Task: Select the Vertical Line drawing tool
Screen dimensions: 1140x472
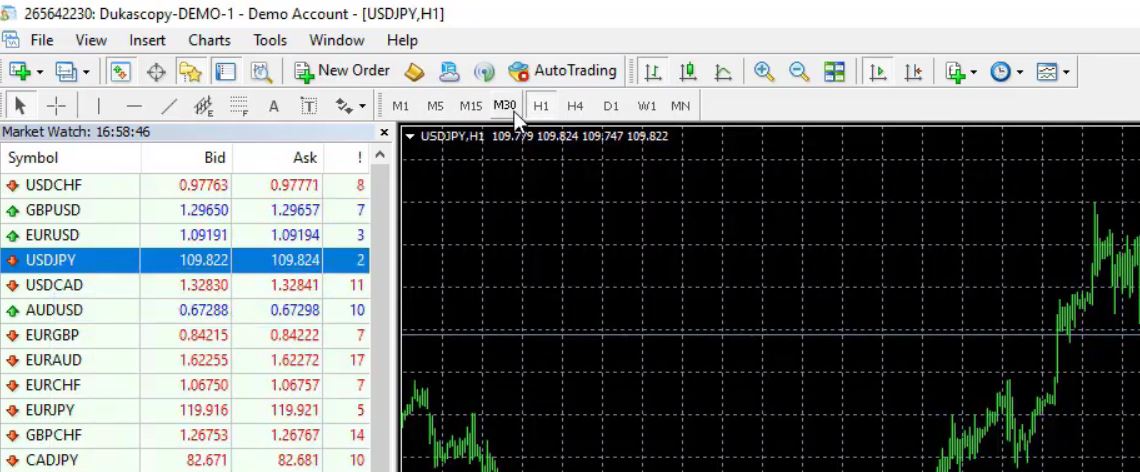Action: (98, 106)
